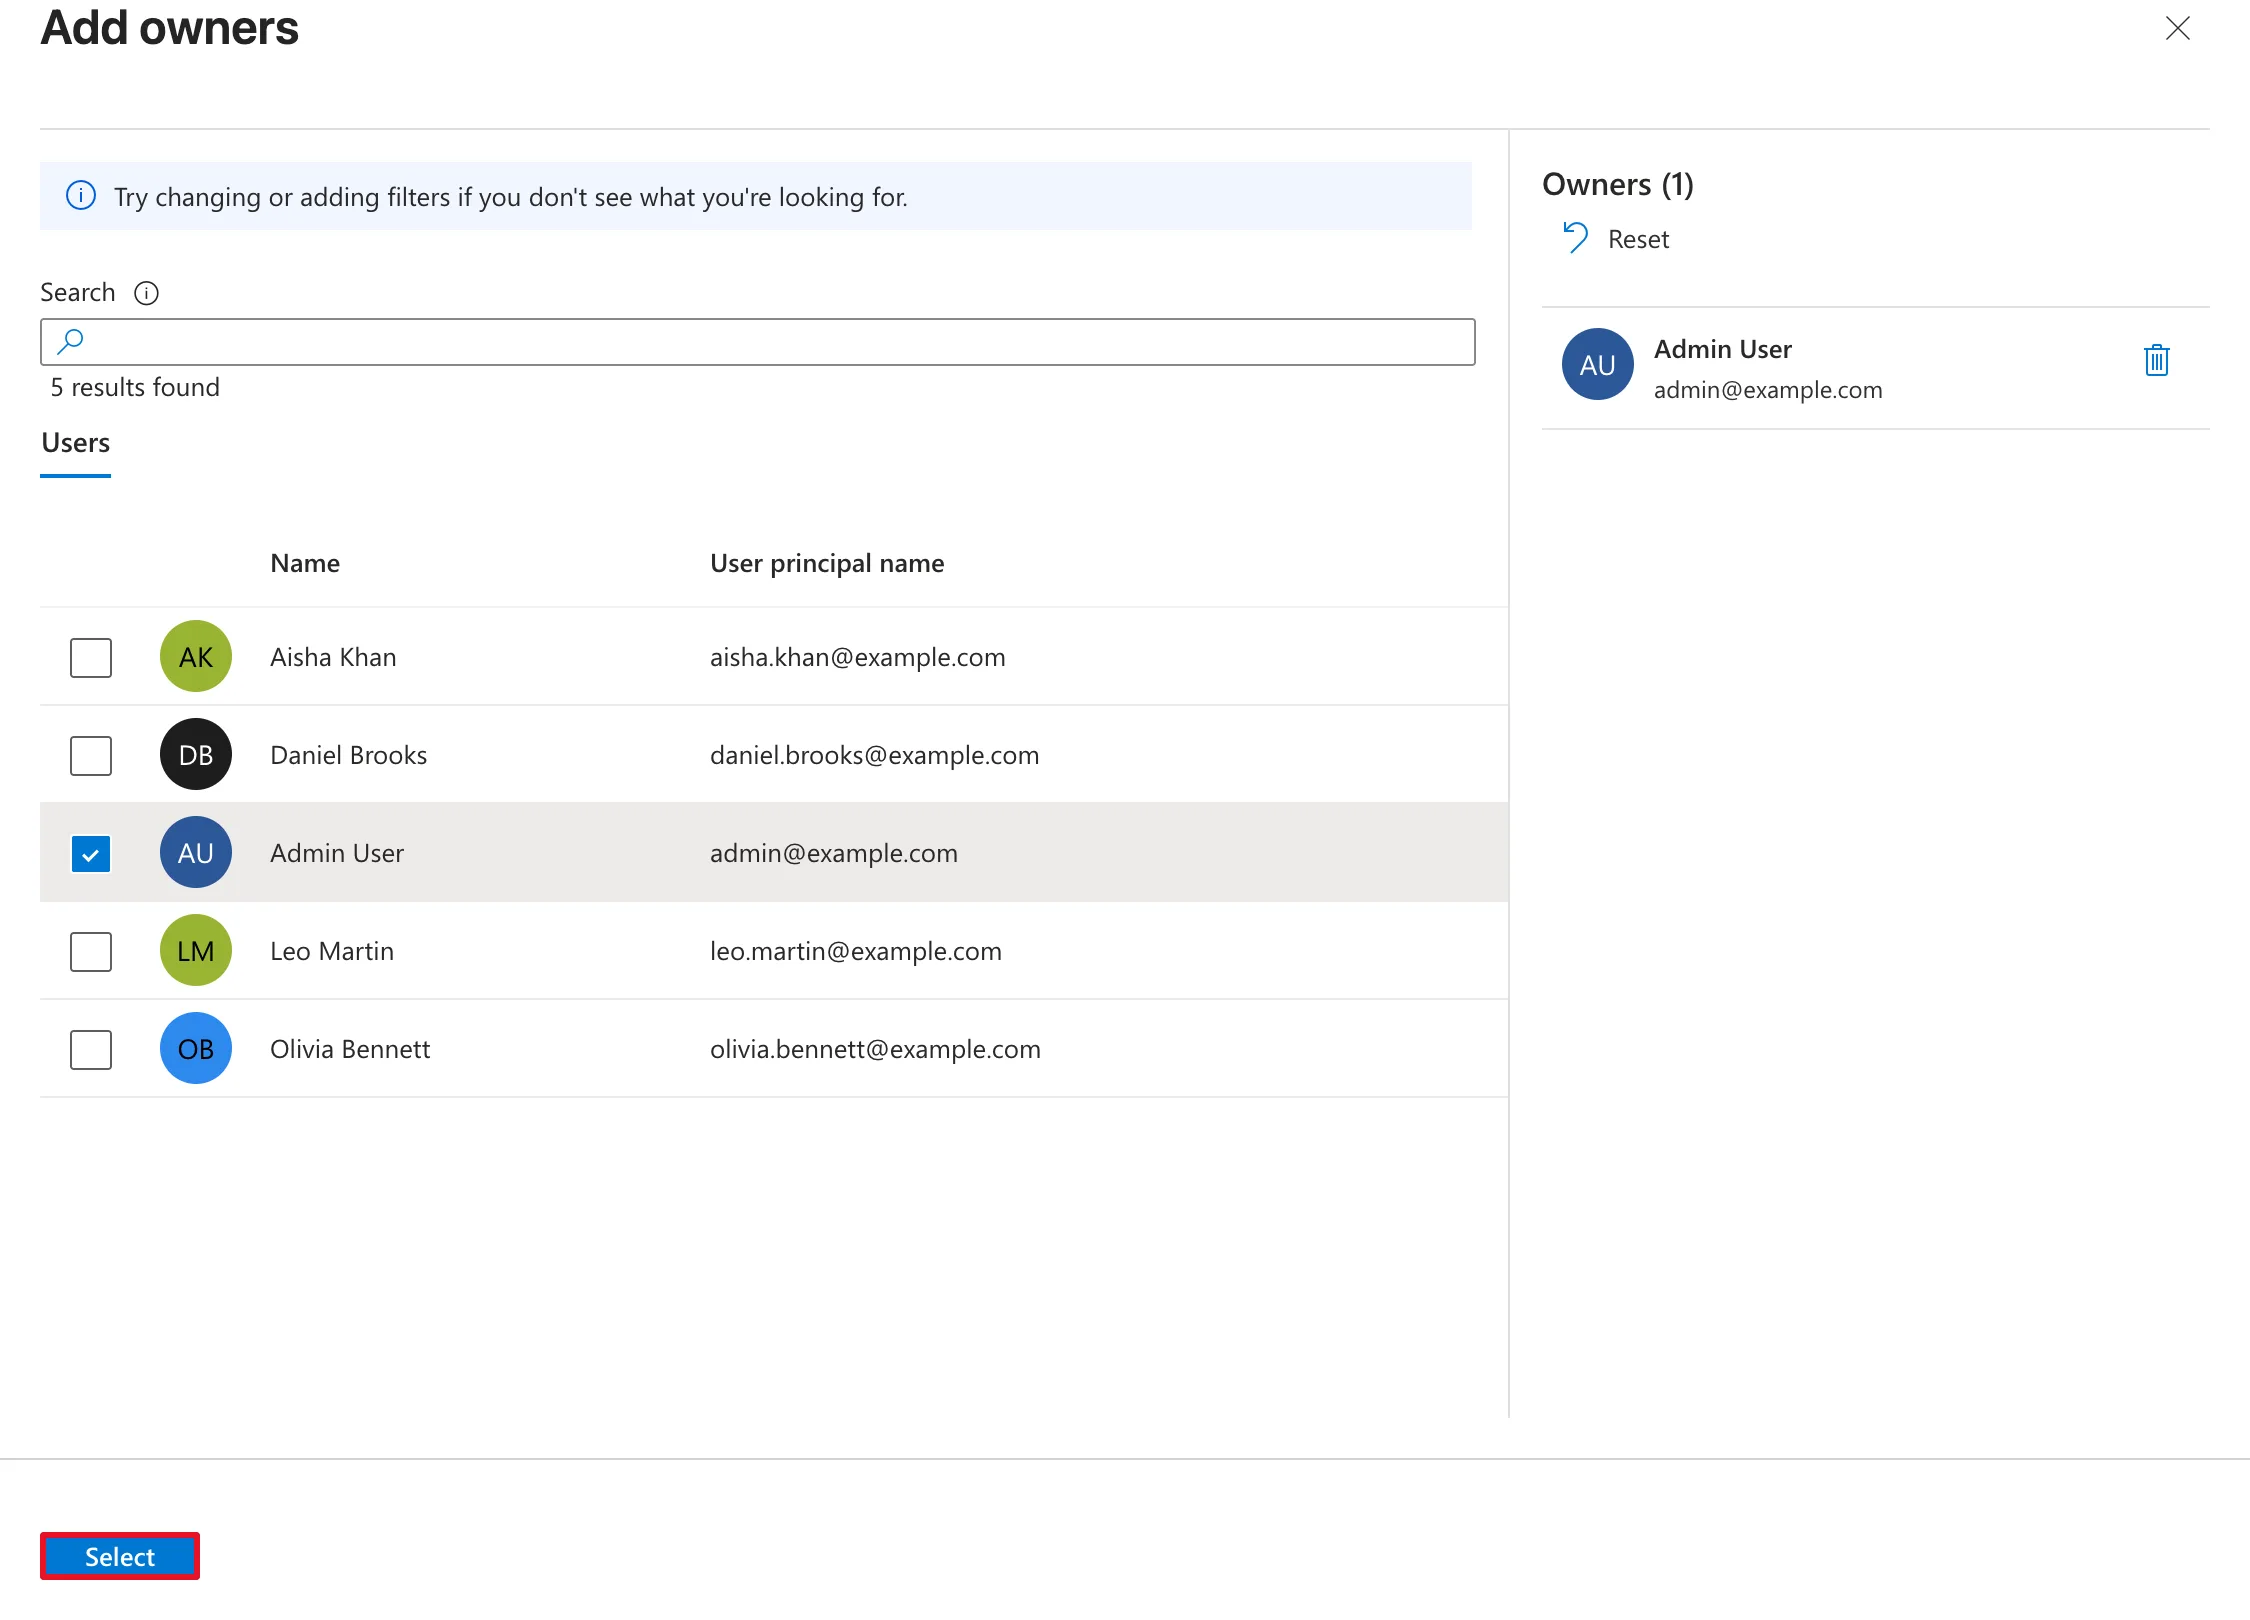This screenshot has width=2250, height=1620.
Task: Click the name Olivia Bennett
Action: [350, 1049]
